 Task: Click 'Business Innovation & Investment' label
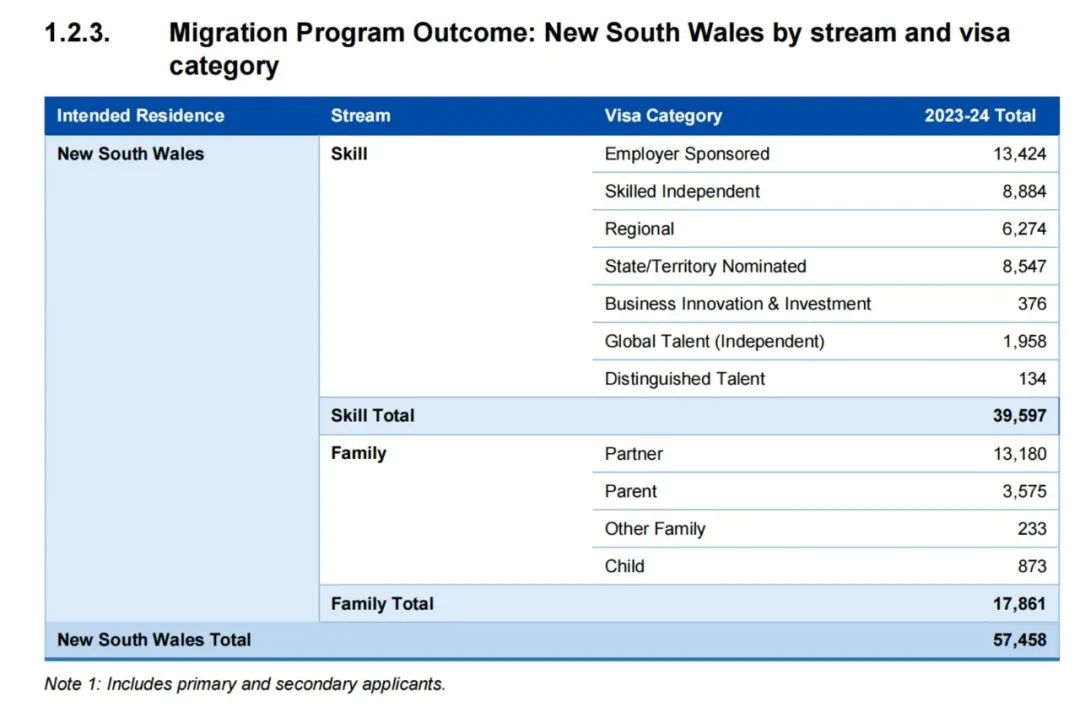tap(738, 303)
